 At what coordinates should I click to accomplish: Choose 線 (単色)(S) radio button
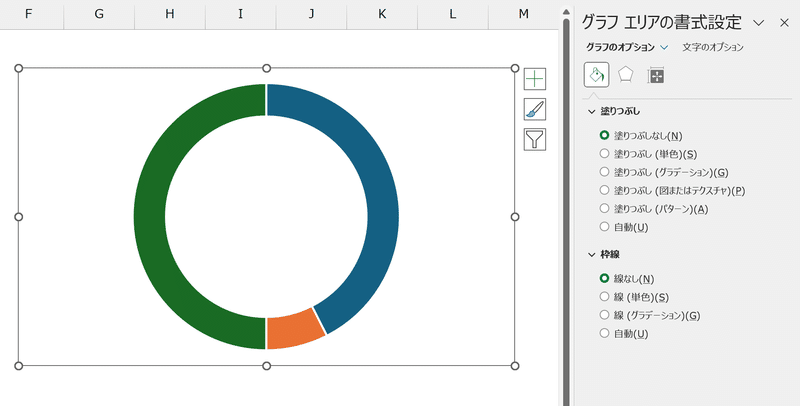pos(605,296)
